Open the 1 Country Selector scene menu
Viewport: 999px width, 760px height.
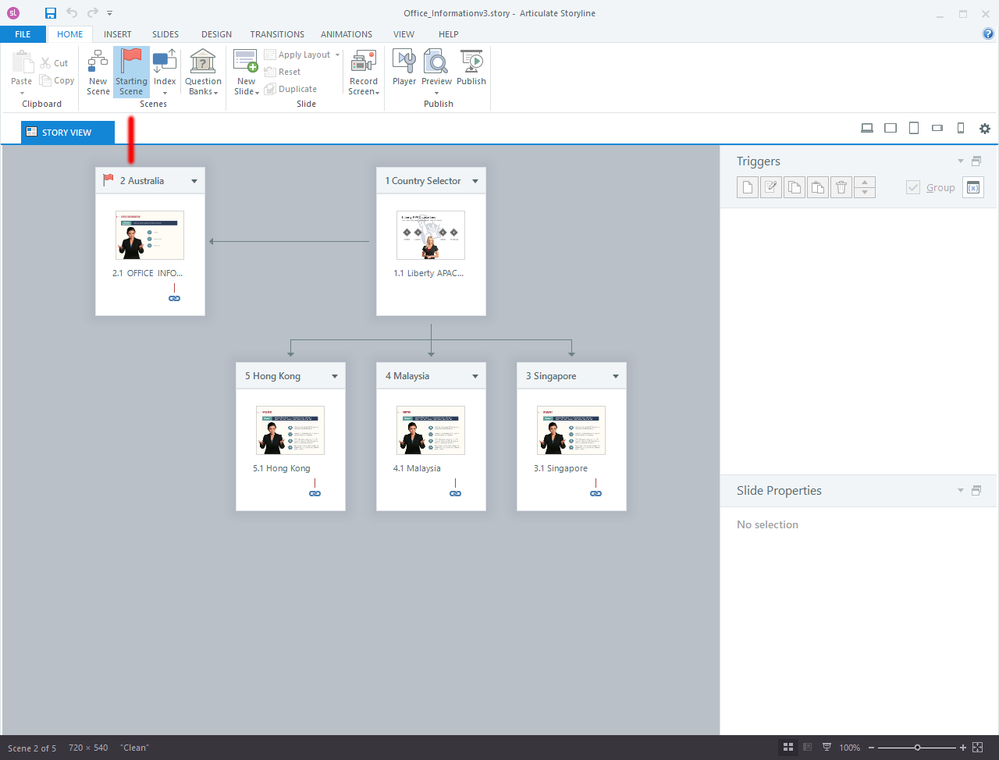[475, 181]
